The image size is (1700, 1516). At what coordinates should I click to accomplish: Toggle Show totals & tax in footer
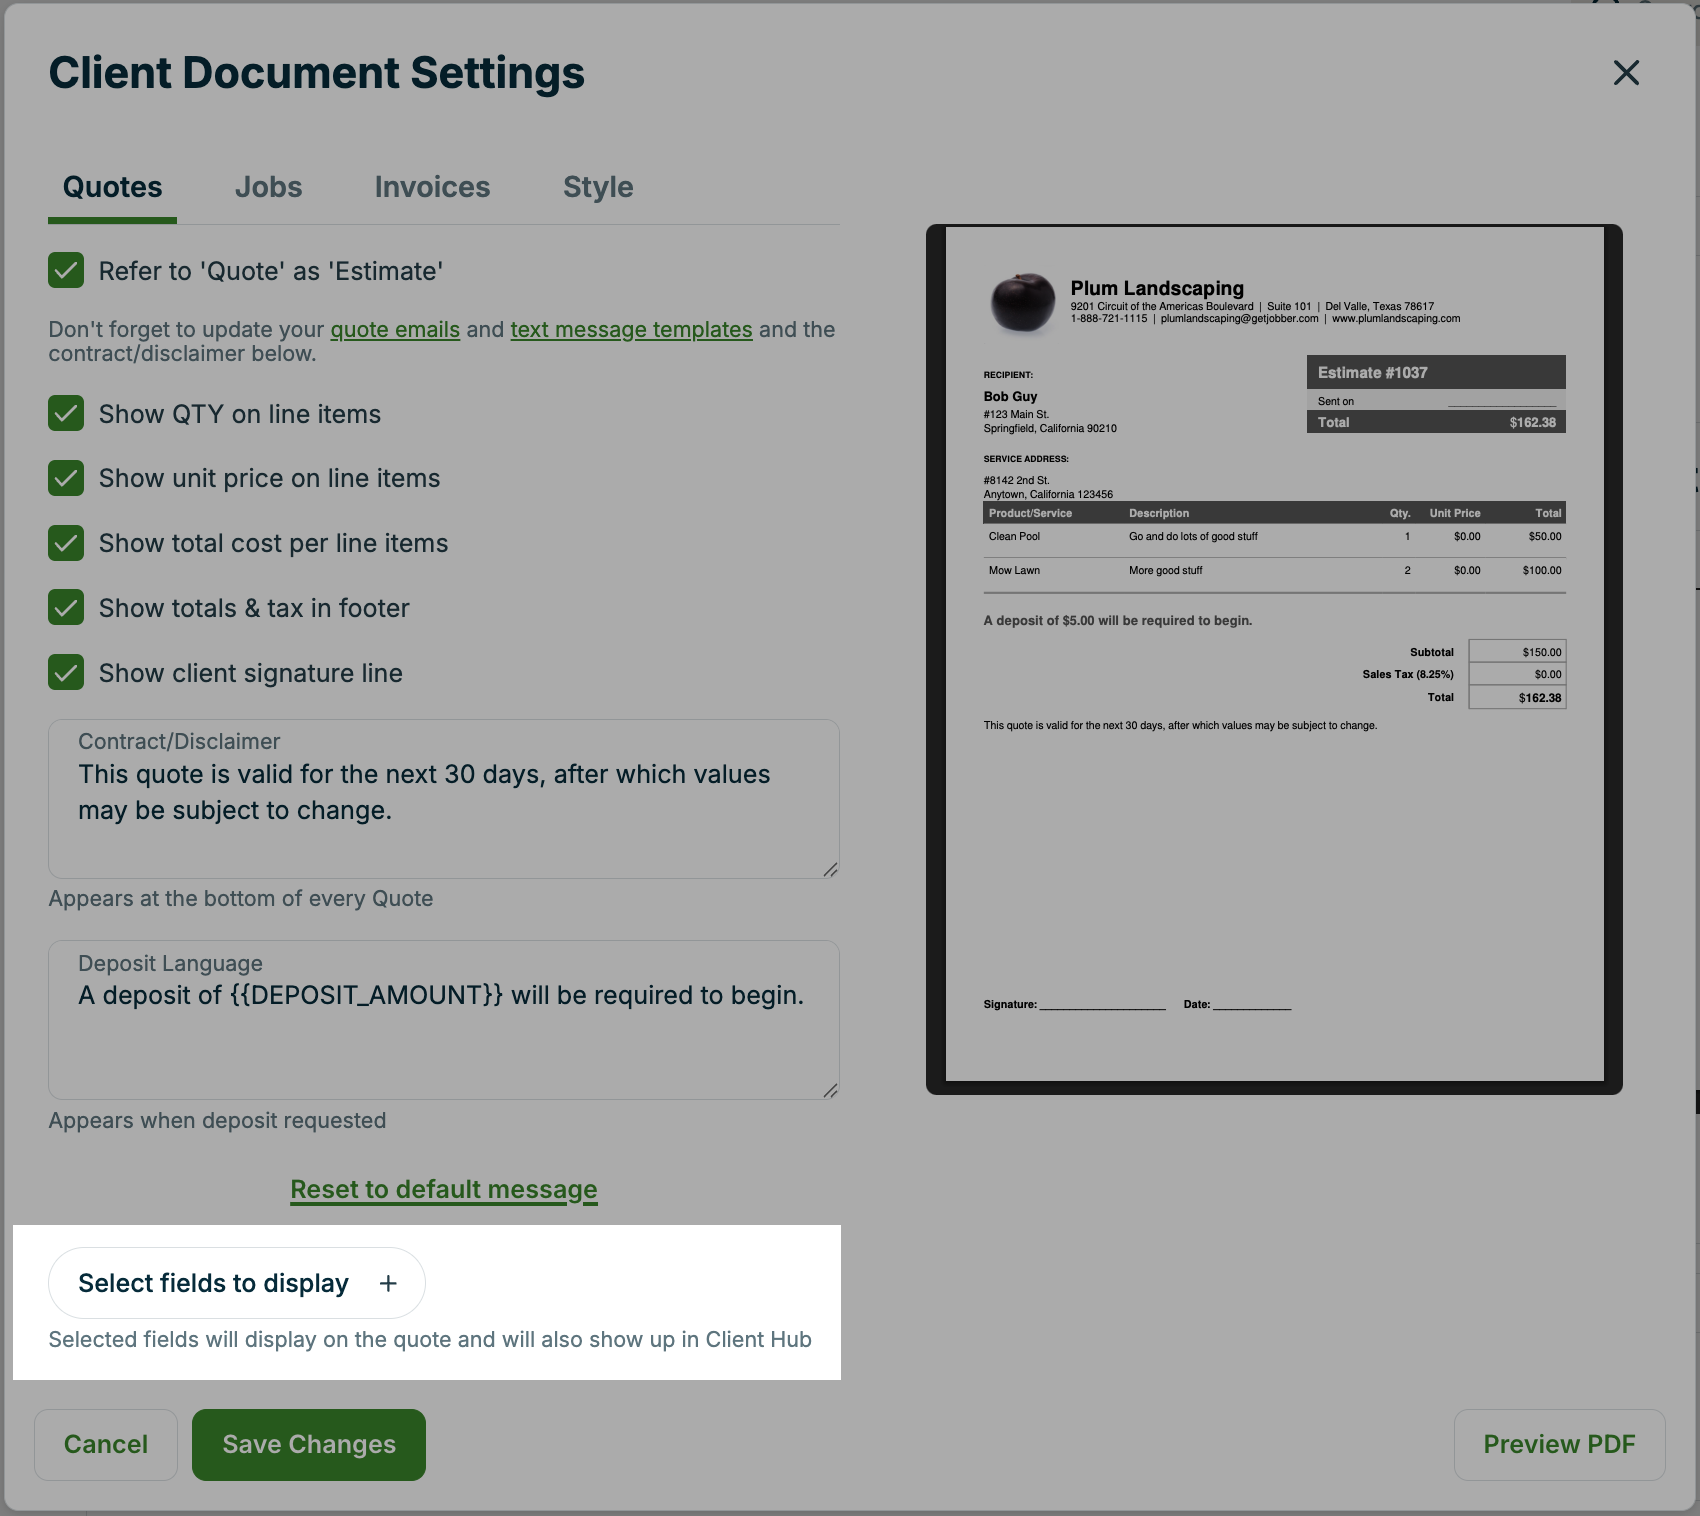tap(65, 607)
